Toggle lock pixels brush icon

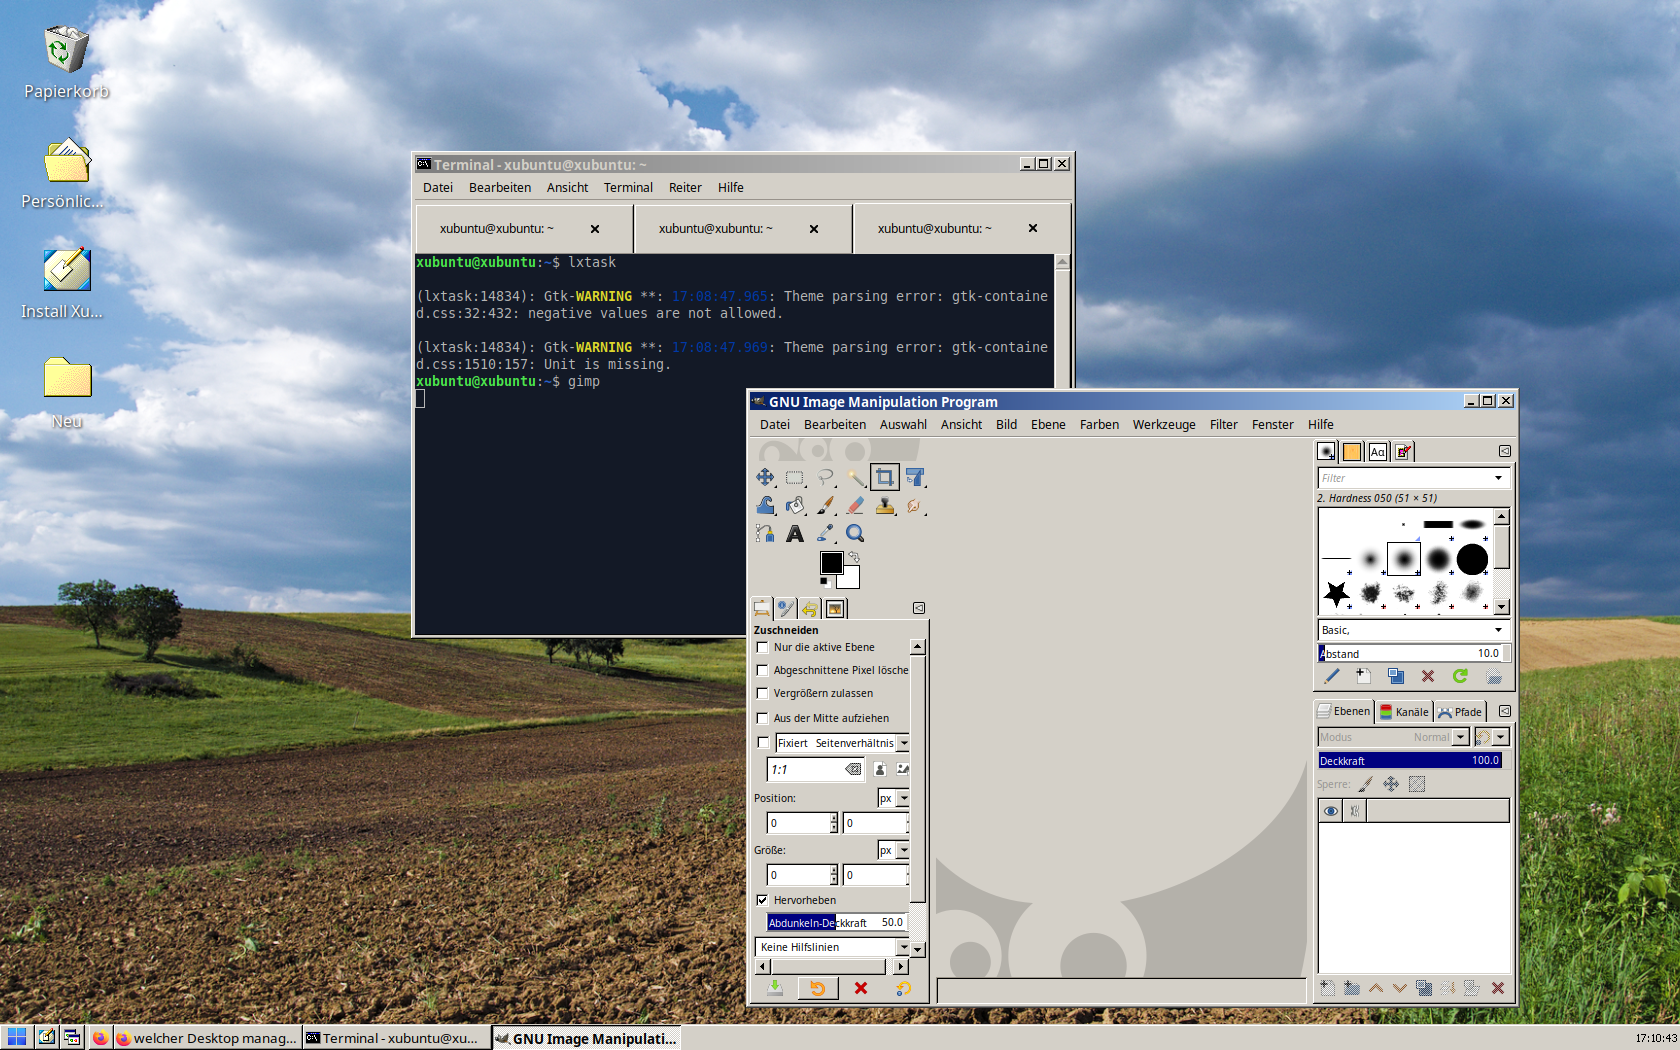point(1366,784)
